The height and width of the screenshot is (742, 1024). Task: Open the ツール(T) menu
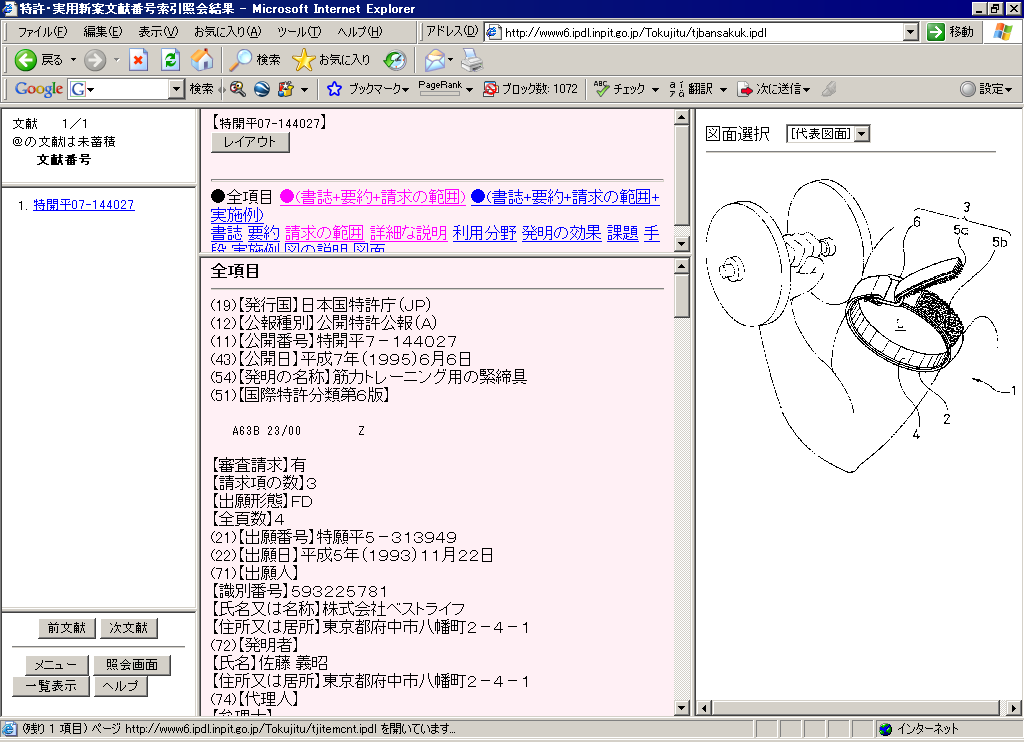click(x=298, y=31)
